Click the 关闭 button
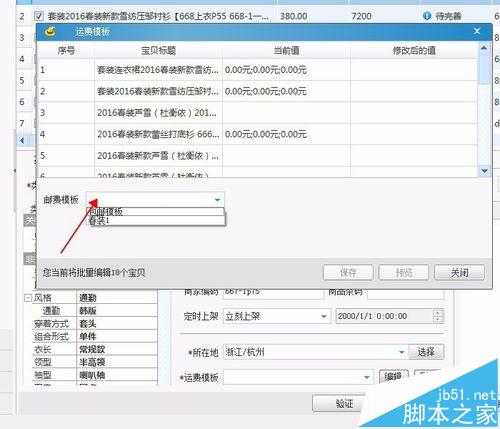The image size is (500, 429). point(459,273)
